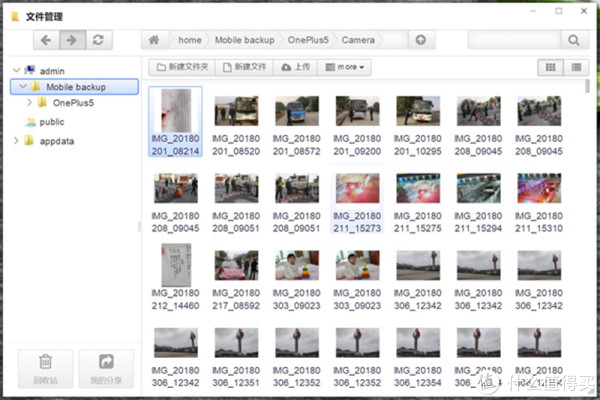600x400 pixels.
Task: Click New Folder (新建文件夹) button
Action: point(182,67)
